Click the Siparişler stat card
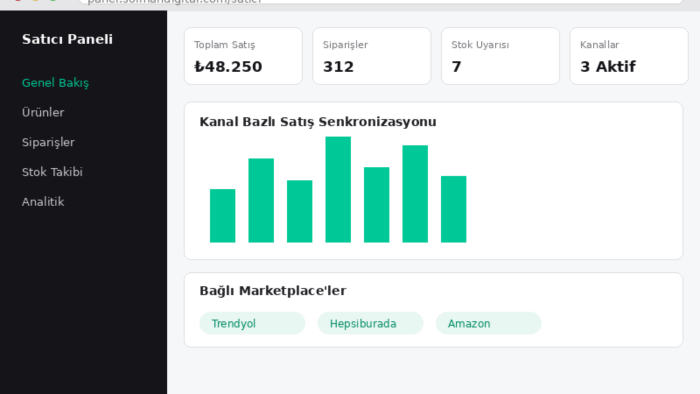This screenshot has width=700, height=394. (x=372, y=56)
